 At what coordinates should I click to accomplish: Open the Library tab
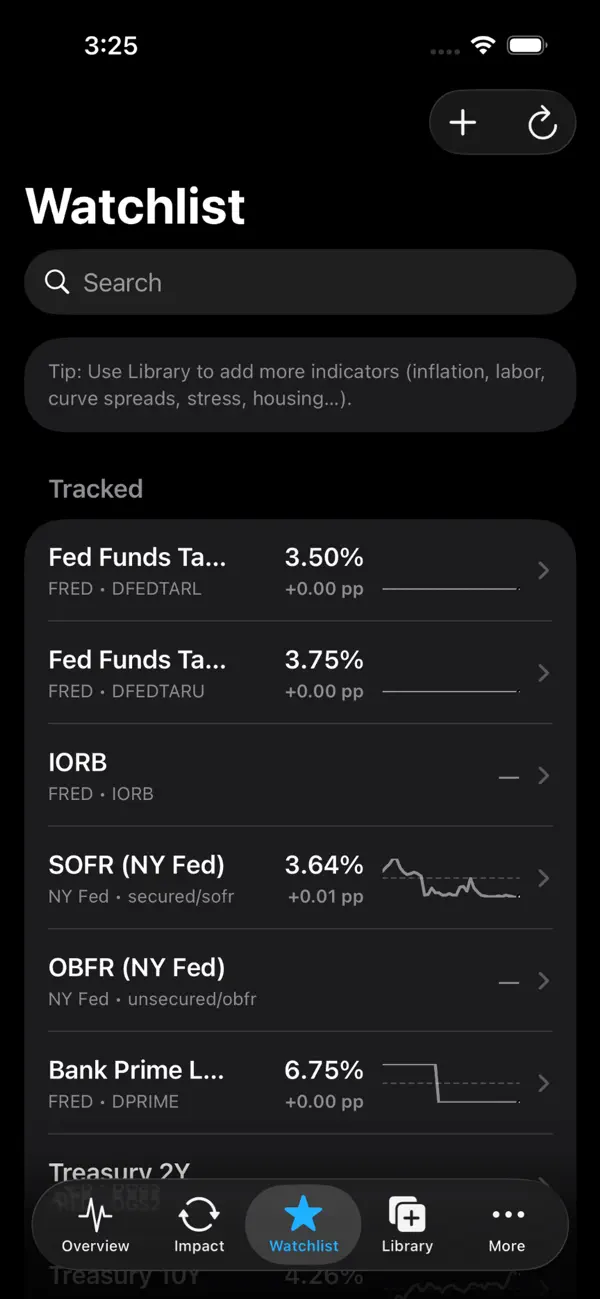(407, 1225)
